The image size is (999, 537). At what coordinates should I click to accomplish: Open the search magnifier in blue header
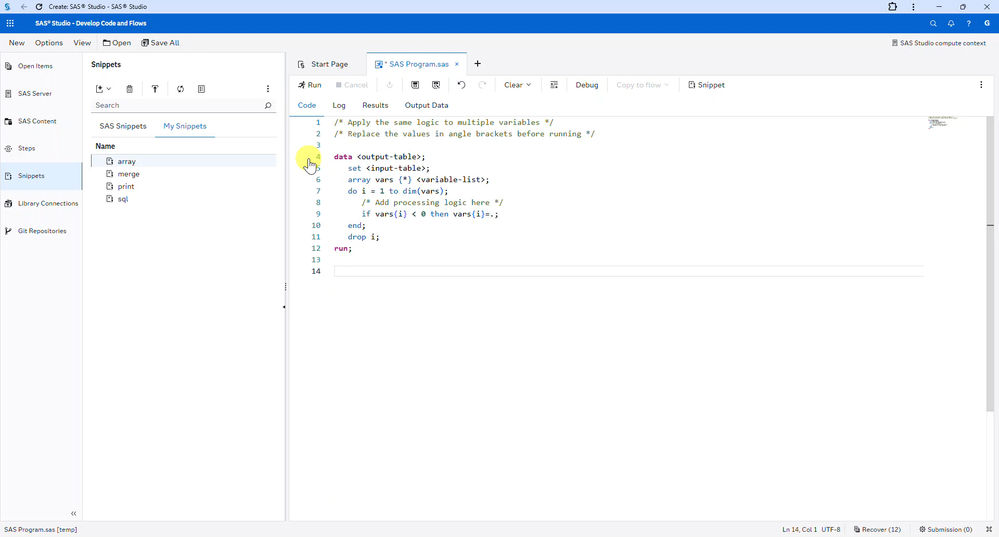tap(933, 24)
